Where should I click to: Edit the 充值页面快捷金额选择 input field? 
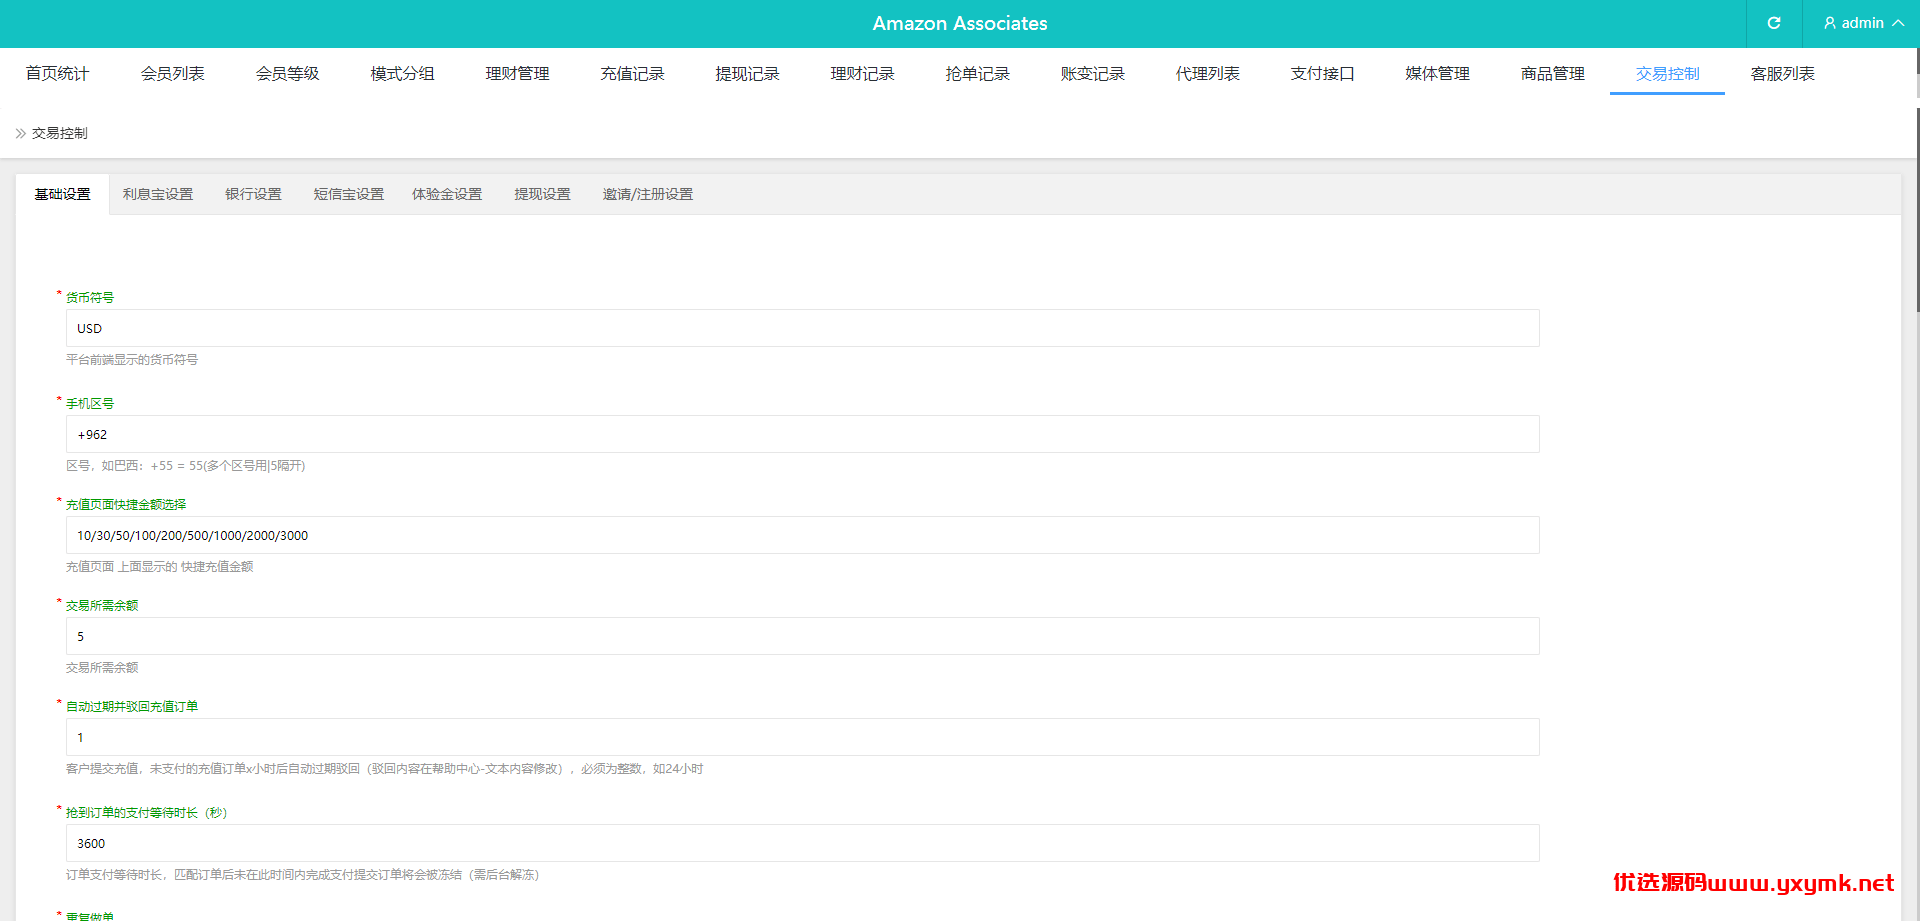coord(802,535)
